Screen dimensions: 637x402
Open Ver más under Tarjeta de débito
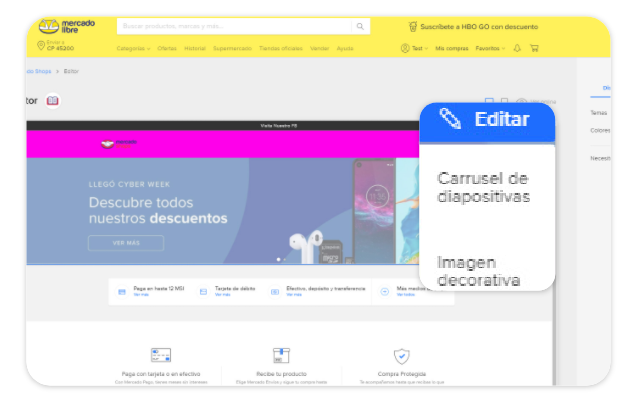[222, 295]
